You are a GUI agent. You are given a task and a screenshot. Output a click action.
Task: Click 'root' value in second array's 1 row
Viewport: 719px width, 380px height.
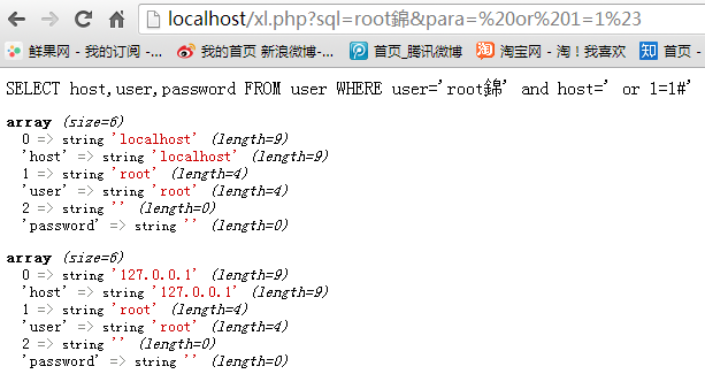tap(134, 310)
